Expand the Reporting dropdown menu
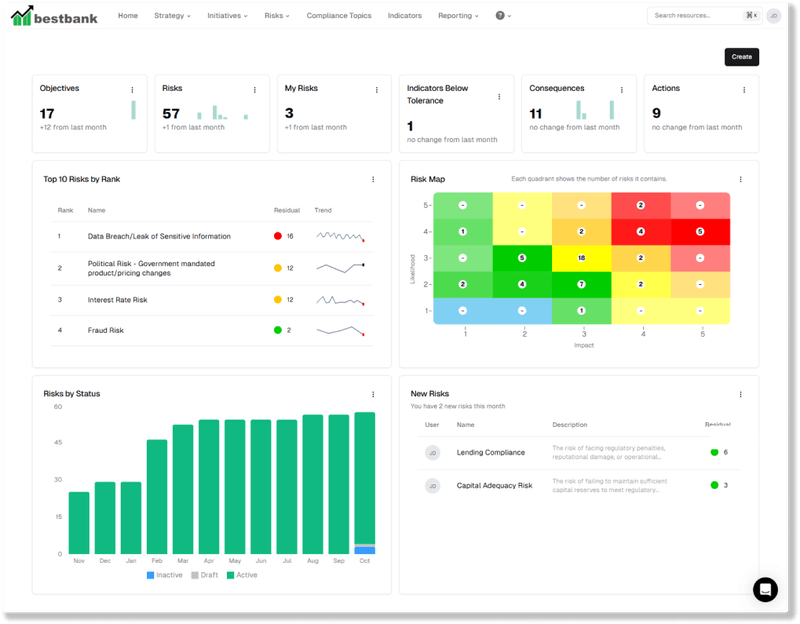 pos(457,16)
